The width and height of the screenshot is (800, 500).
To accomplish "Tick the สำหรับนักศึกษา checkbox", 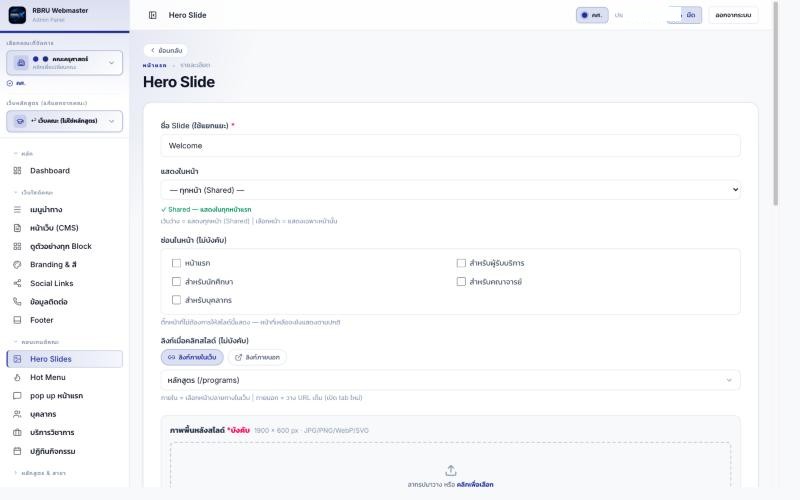I will pos(177,282).
